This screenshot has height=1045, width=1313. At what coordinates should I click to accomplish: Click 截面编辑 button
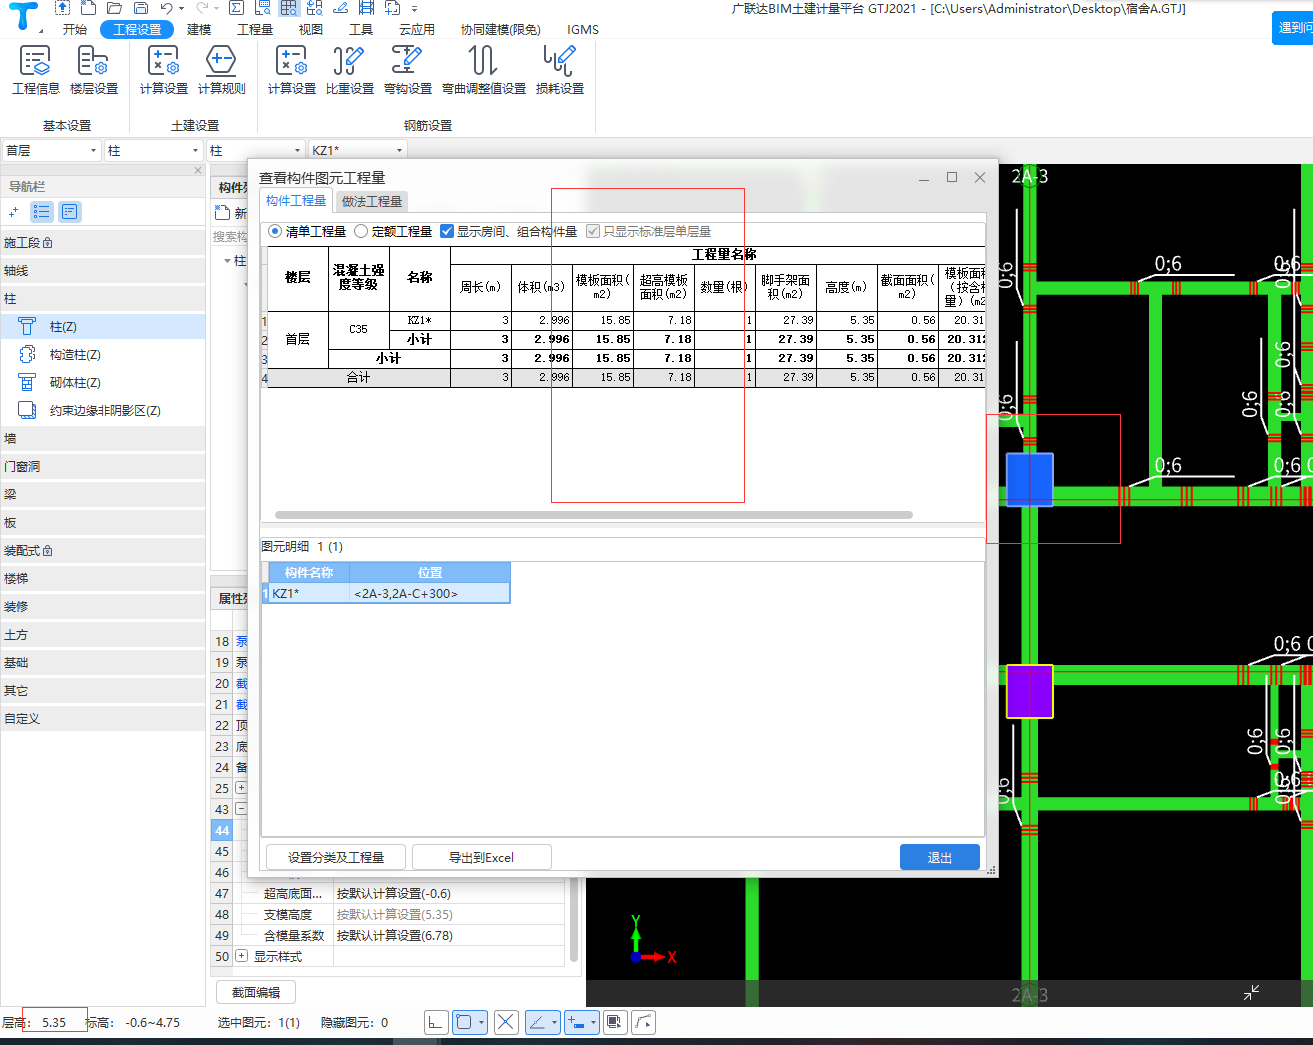(x=256, y=992)
